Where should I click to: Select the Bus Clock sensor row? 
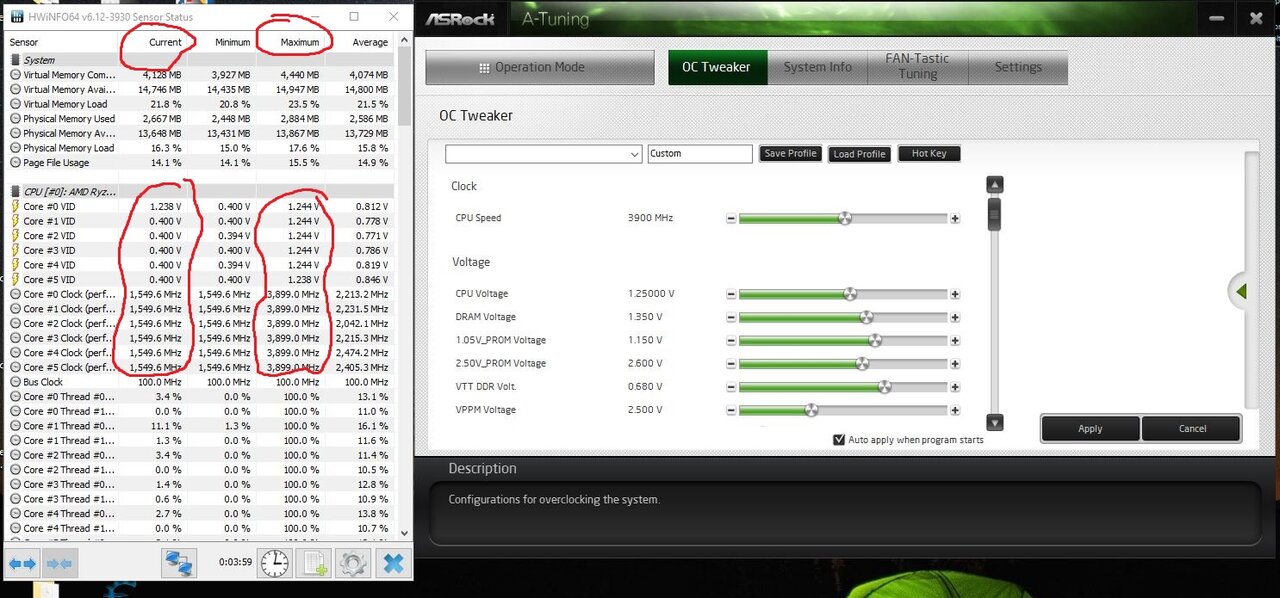(x=200, y=382)
